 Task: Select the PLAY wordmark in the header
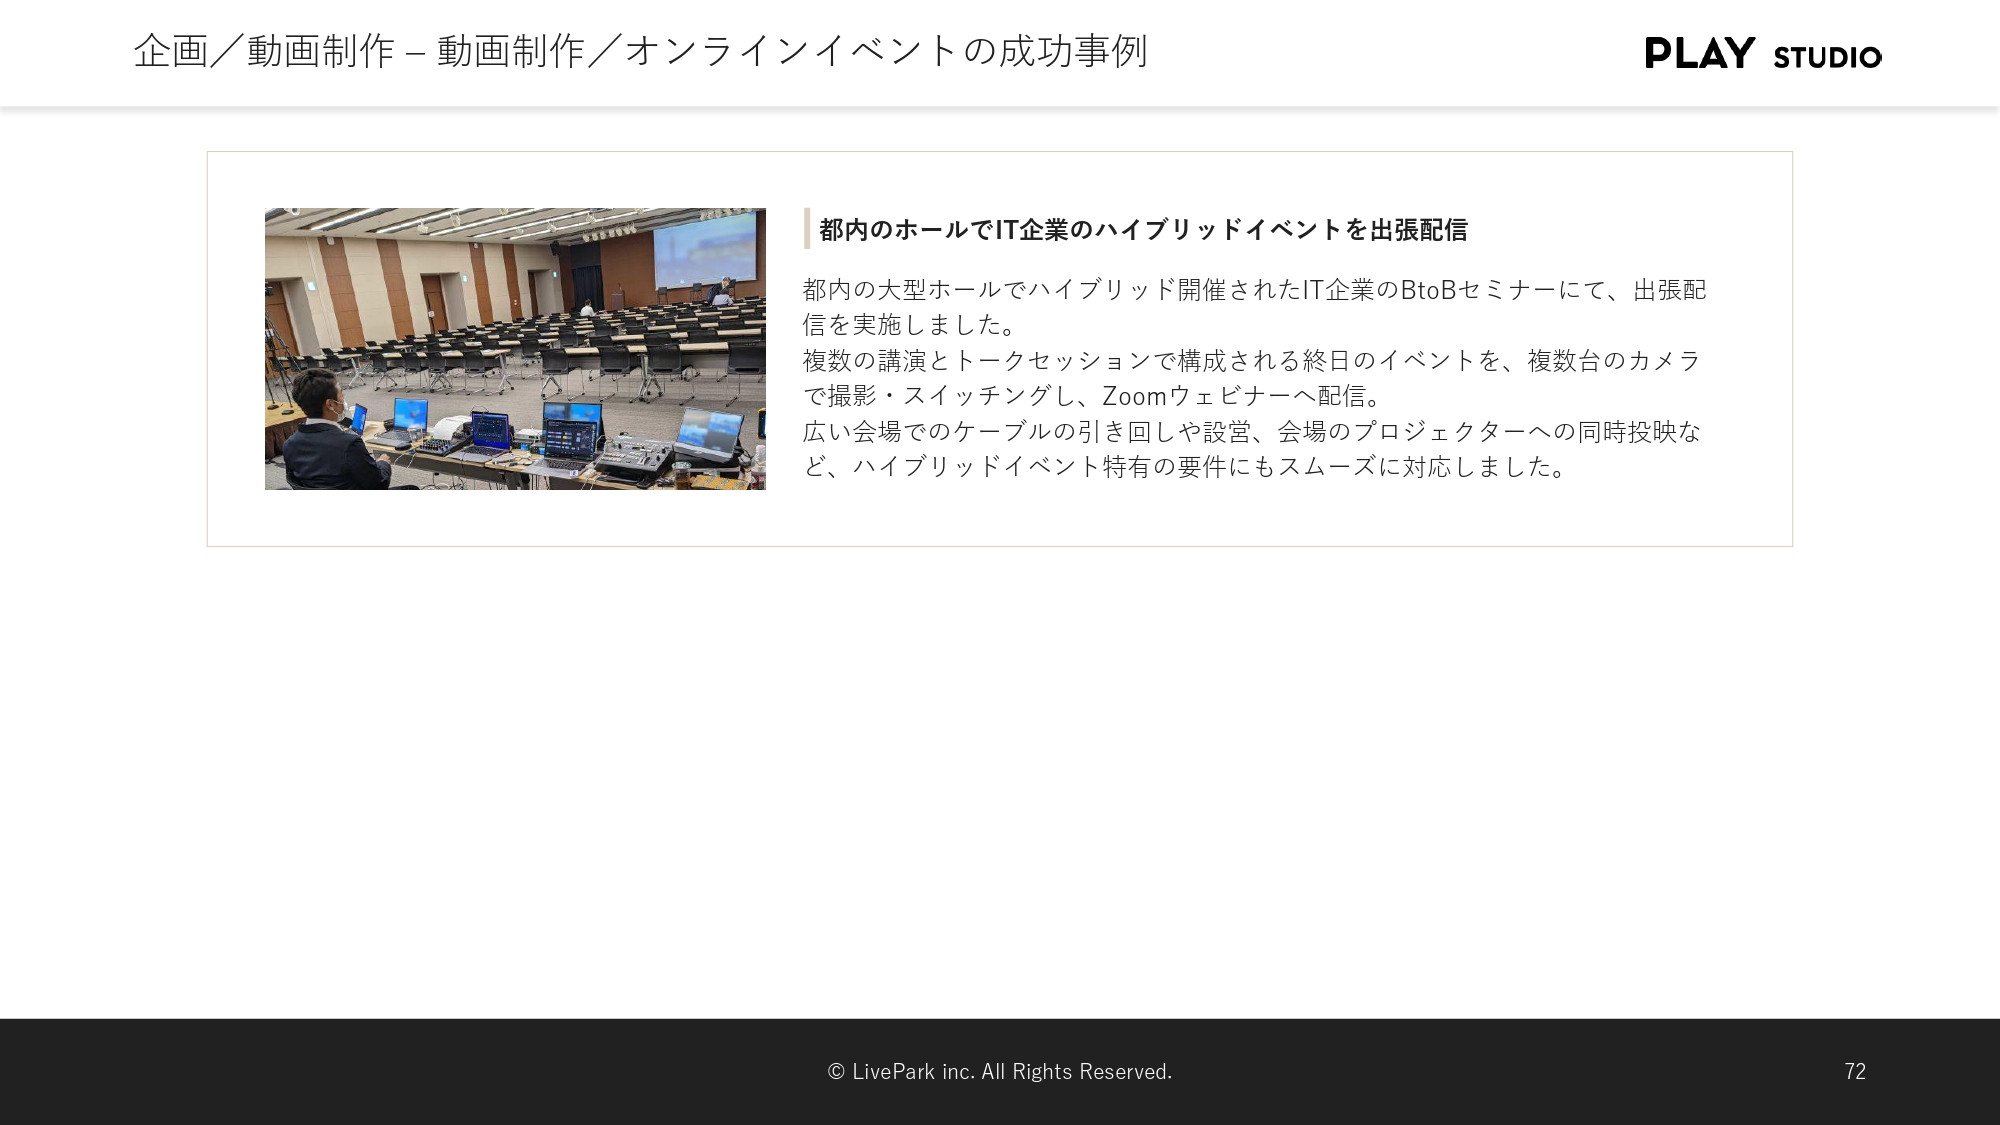[1702, 55]
